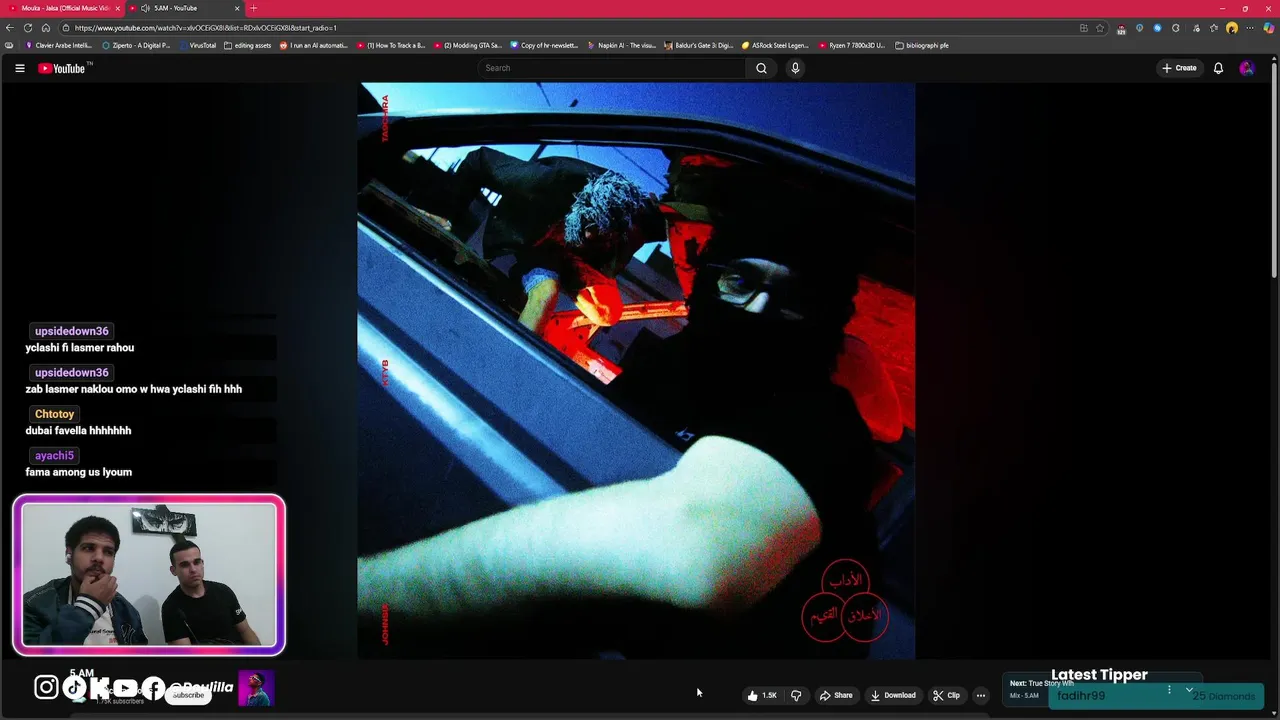Open the How To Track a B... bookmark

391,45
